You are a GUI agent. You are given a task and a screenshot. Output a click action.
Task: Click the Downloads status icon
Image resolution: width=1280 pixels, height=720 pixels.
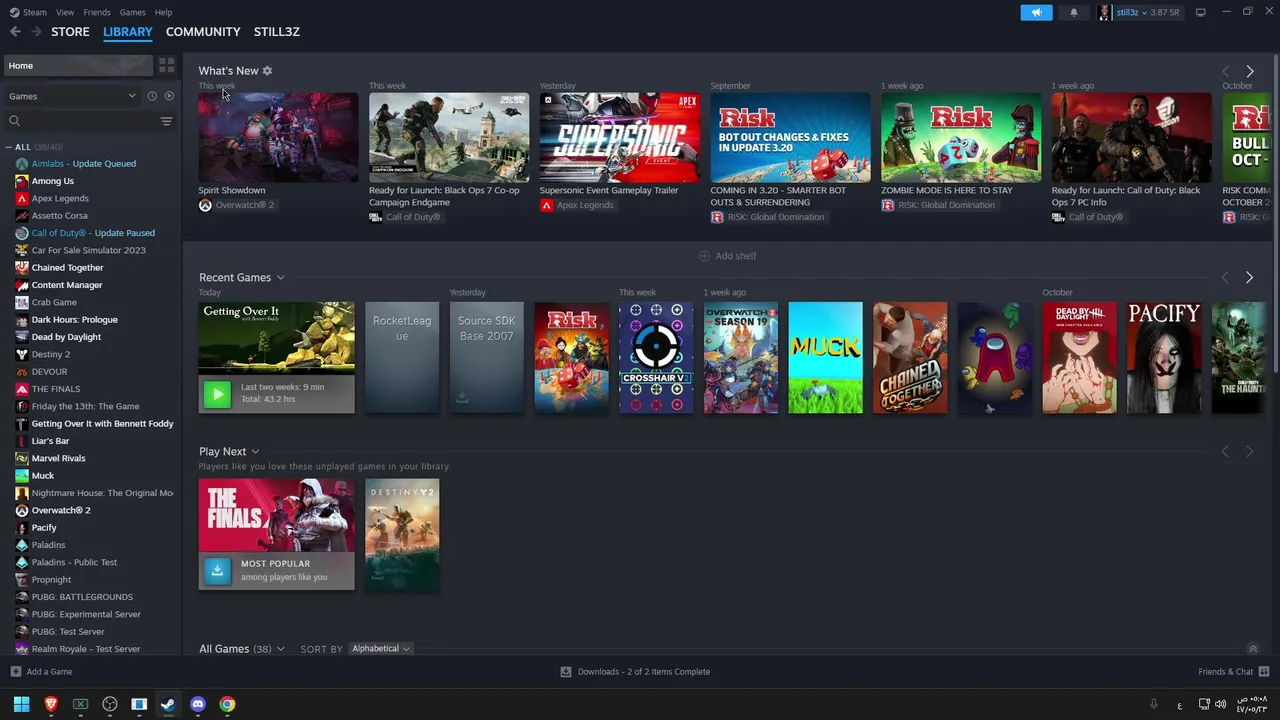point(566,672)
